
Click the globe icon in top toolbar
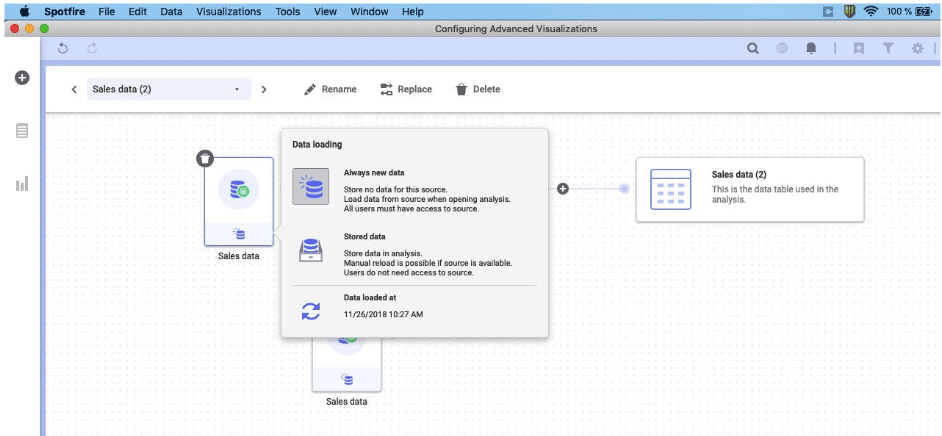click(x=782, y=49)
